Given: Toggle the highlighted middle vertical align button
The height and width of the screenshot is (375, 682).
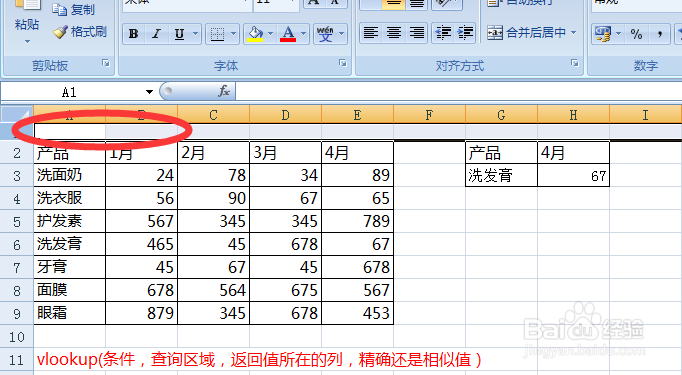Looking at the screenshot, I should [394, 4].
